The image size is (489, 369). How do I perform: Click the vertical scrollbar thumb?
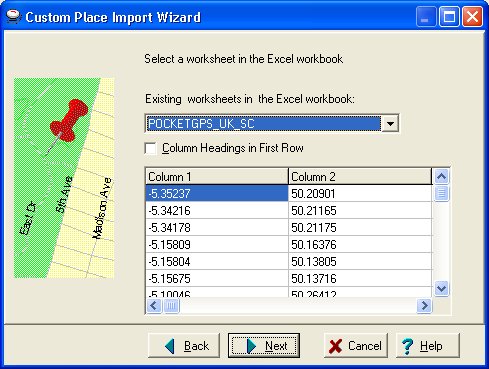click(441, 193)
